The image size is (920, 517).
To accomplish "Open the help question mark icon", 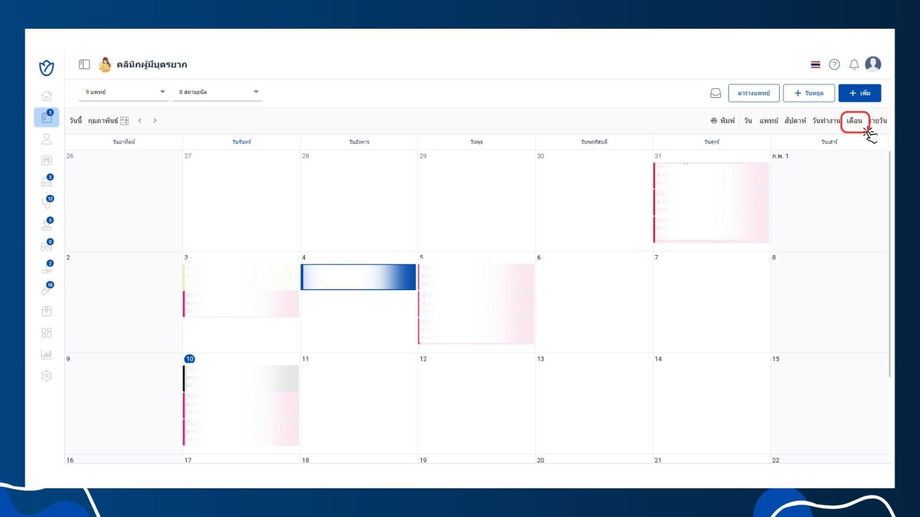I will [834, 65].
